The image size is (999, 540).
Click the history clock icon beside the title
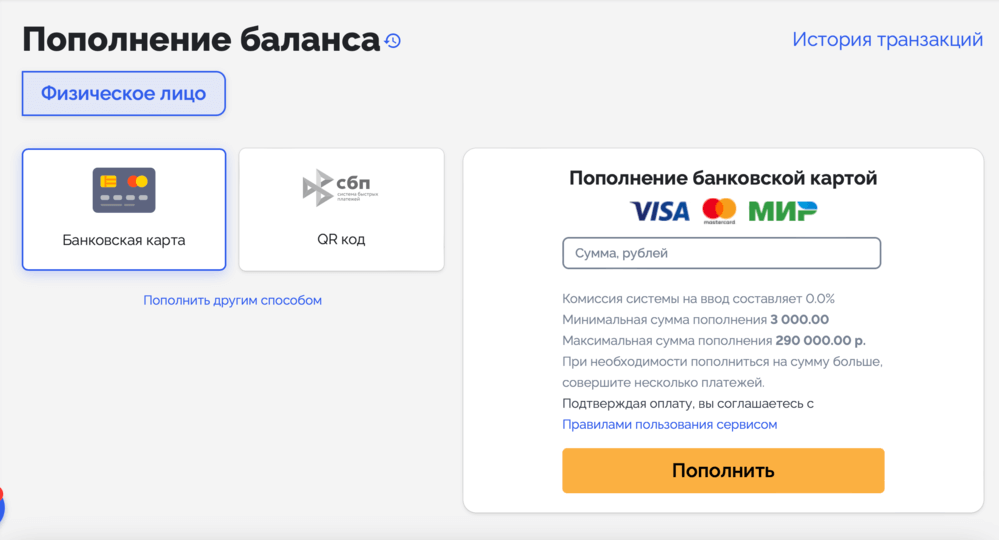click(392, 41)
